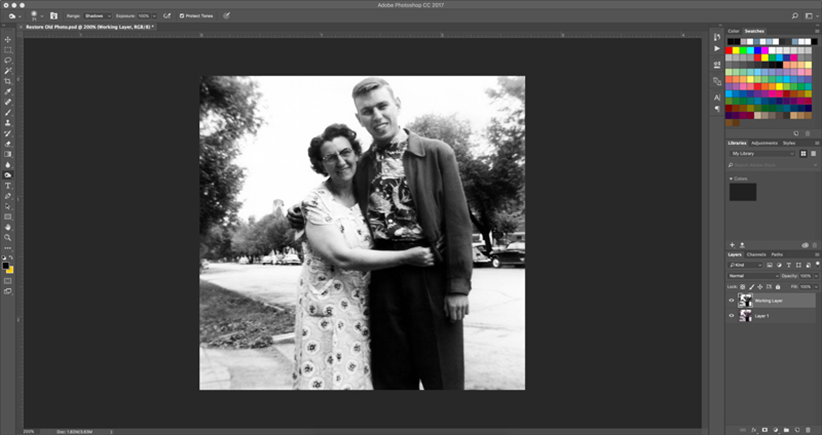This screenshot has width=822, height=435.
Task: Open the brush panel from options bar
Action: 53,16
